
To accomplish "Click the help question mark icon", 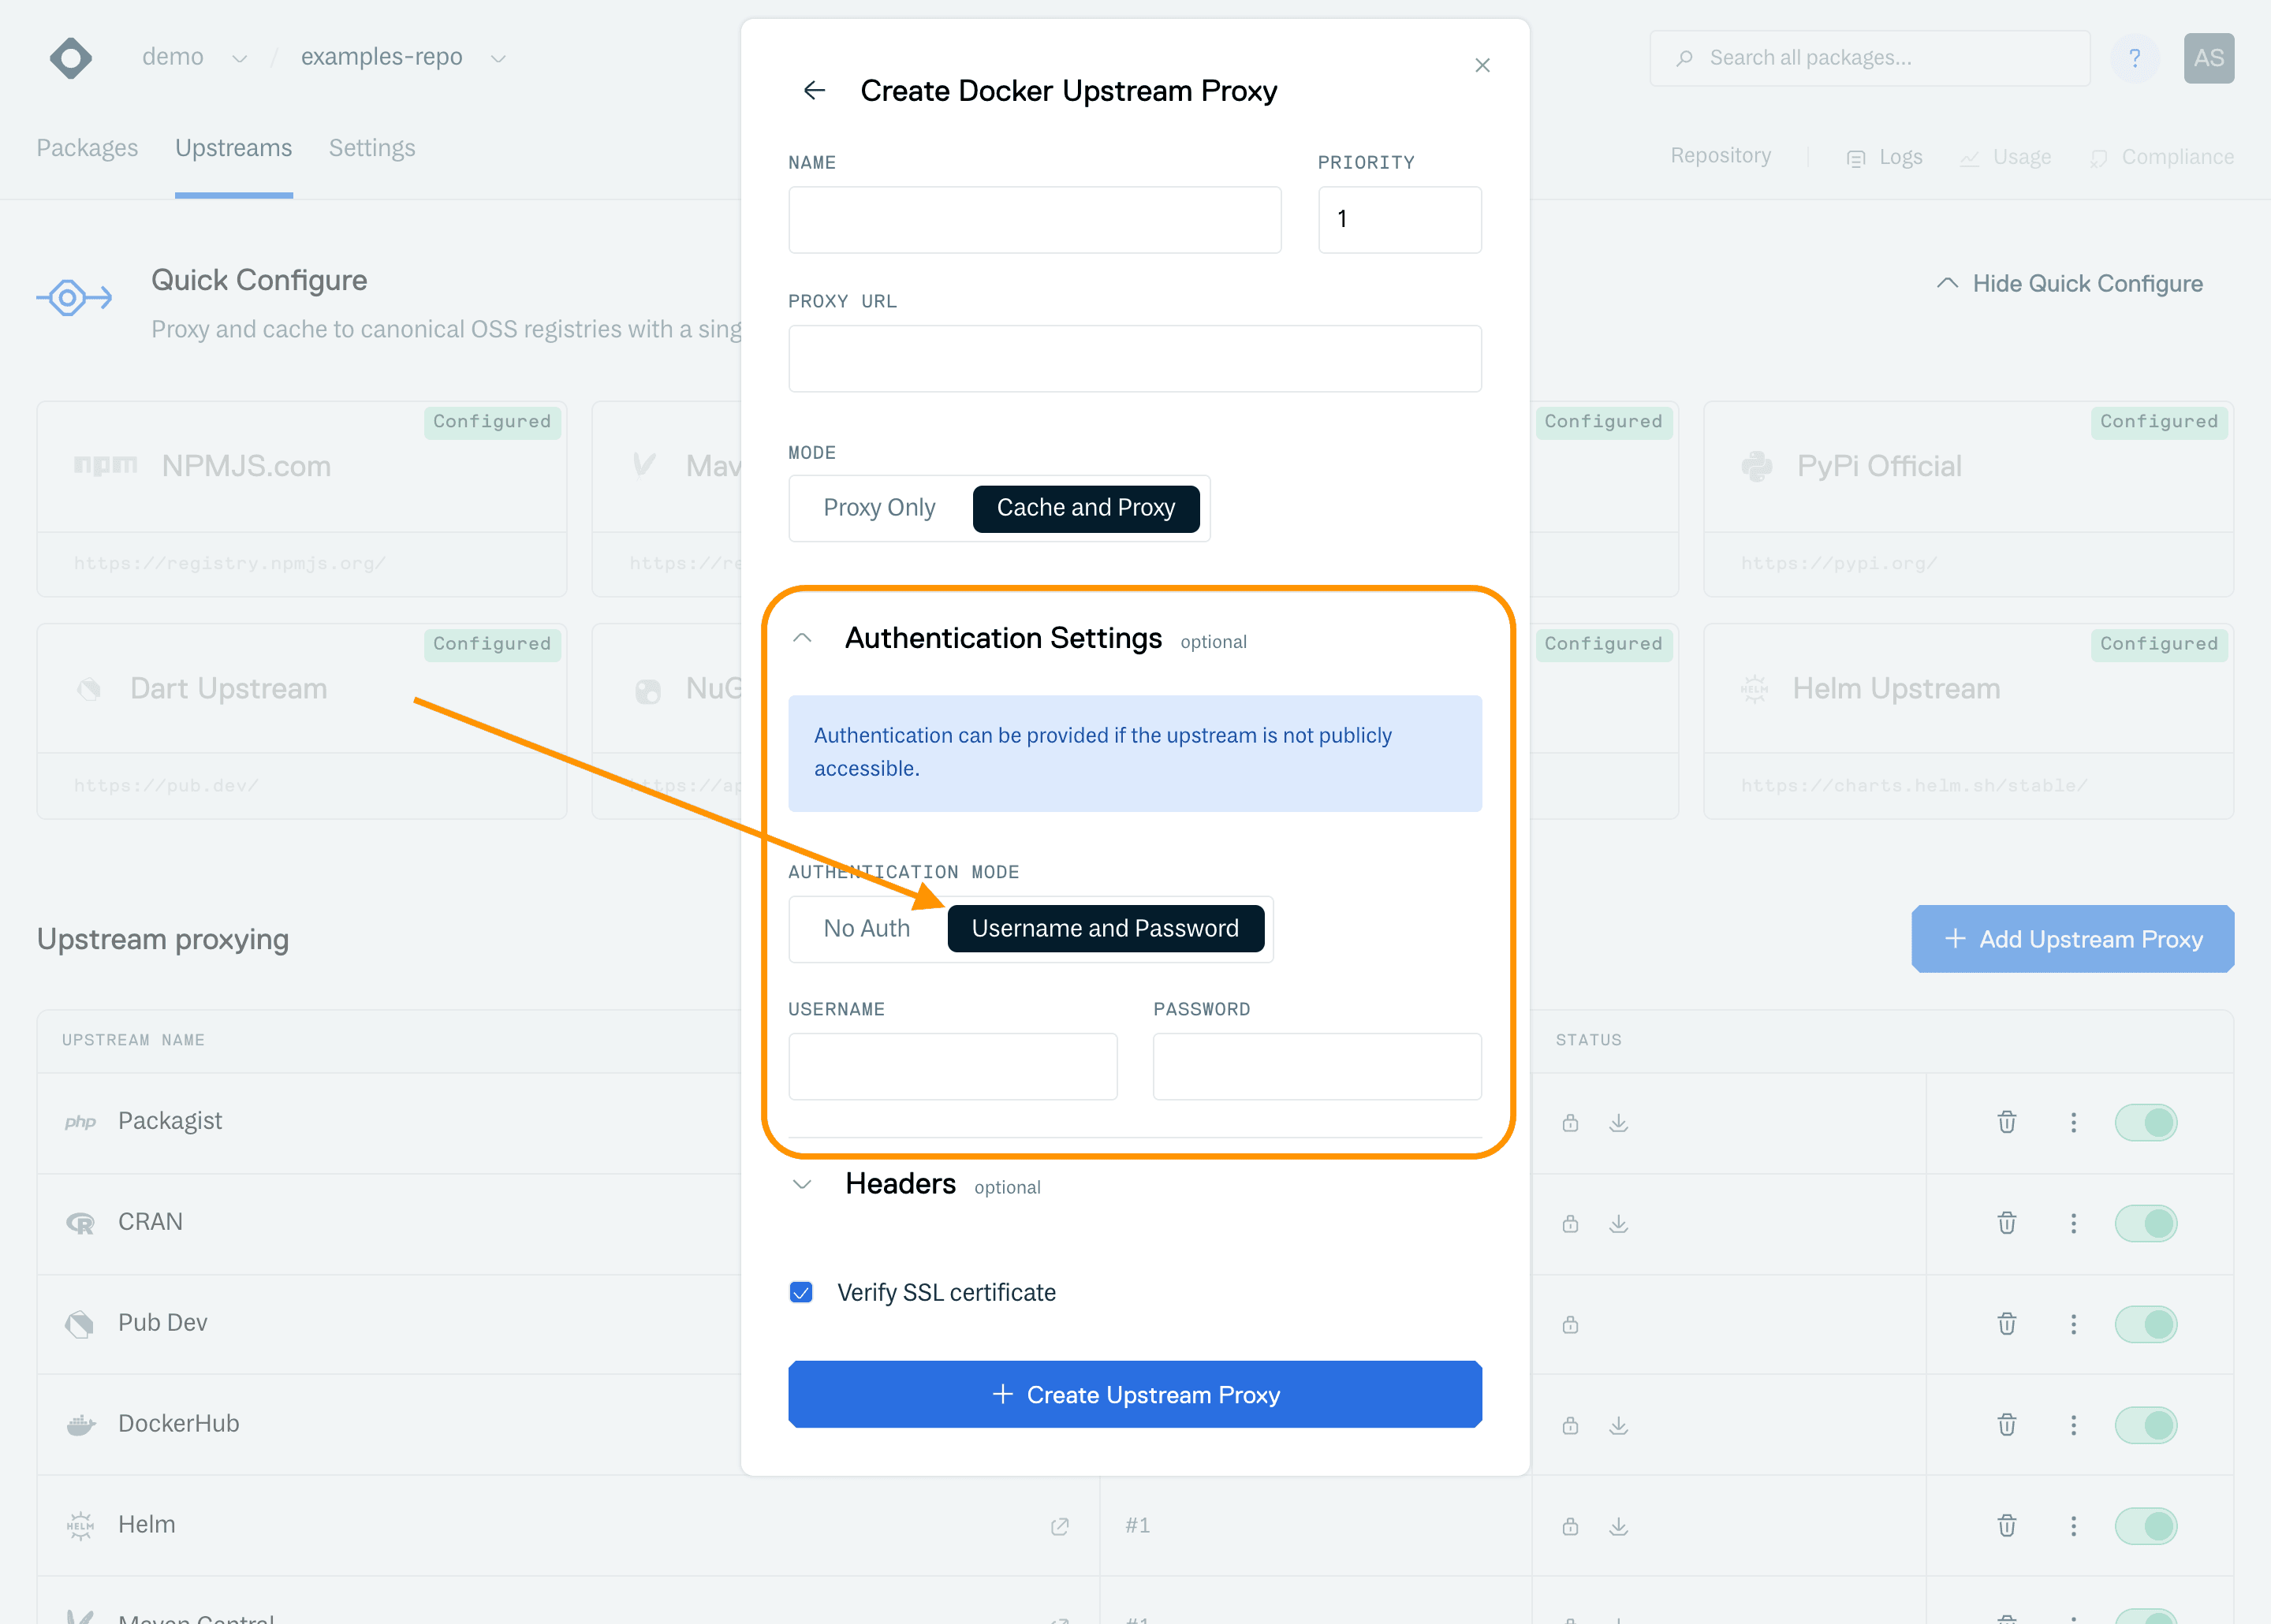I will pos(2134,58).
